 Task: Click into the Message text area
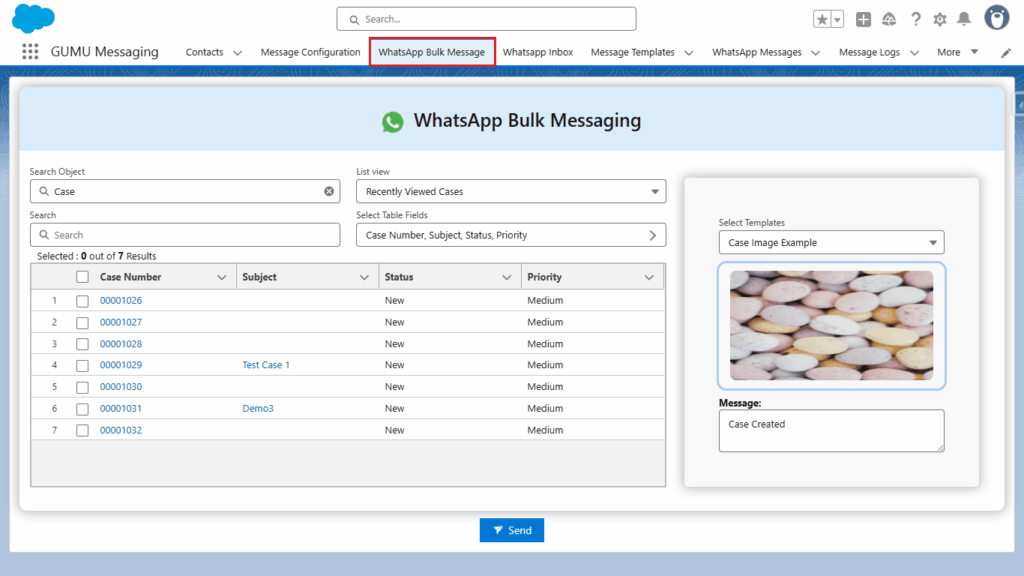click(x=830, y=431)
